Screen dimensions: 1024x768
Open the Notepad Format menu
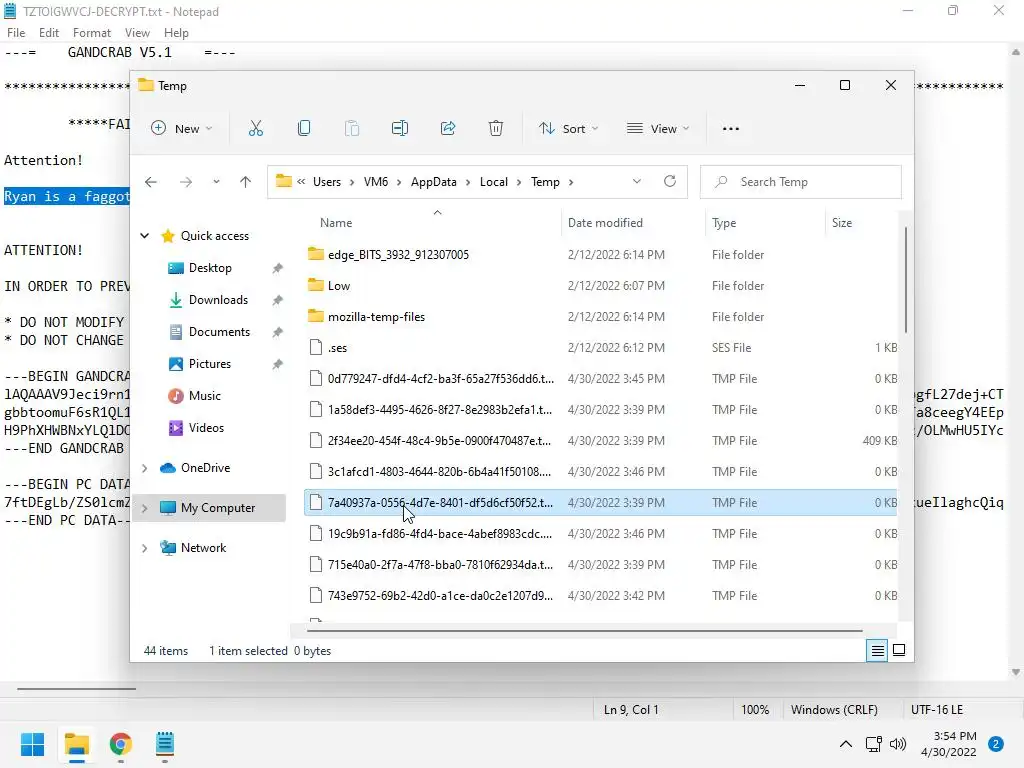(x=91, y=33)
